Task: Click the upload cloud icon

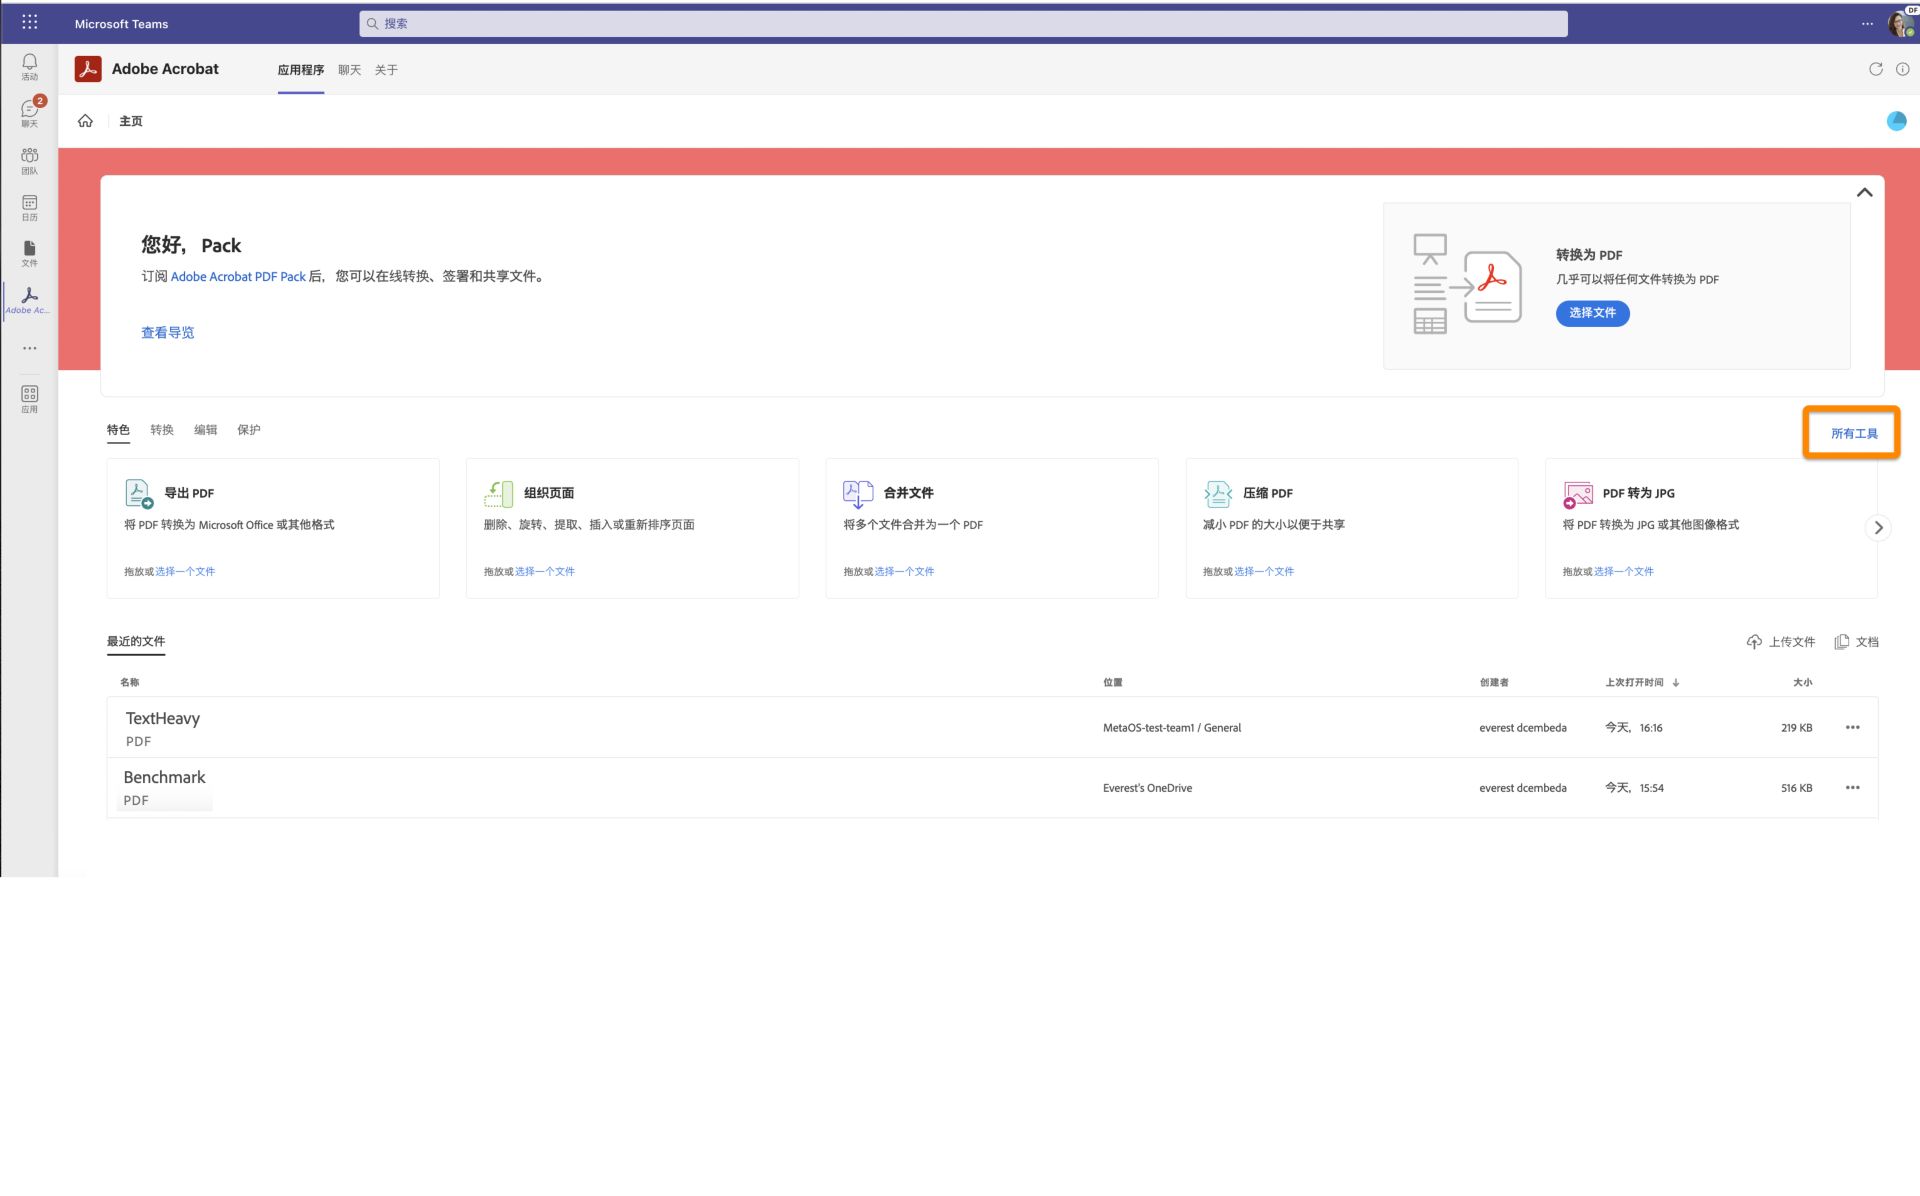Action: pyautogui.click(x=1754, y=642)
